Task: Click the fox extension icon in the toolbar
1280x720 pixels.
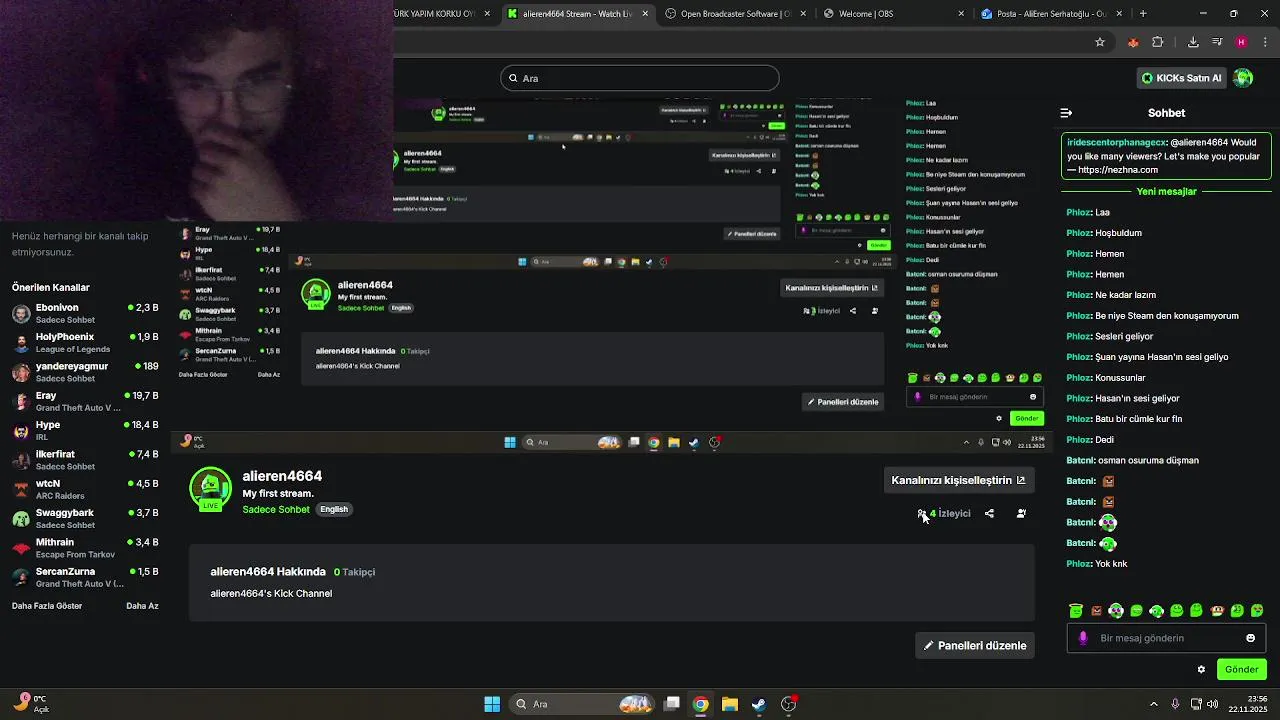Action: point(1133,42)
